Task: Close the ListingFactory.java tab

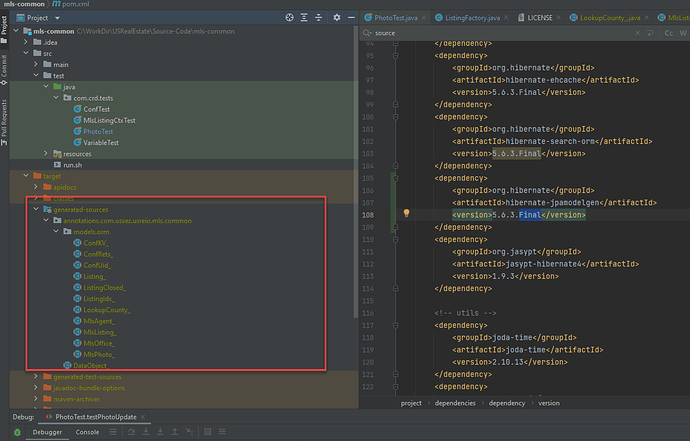Action: pyautogui.click(x=506, y=18)
